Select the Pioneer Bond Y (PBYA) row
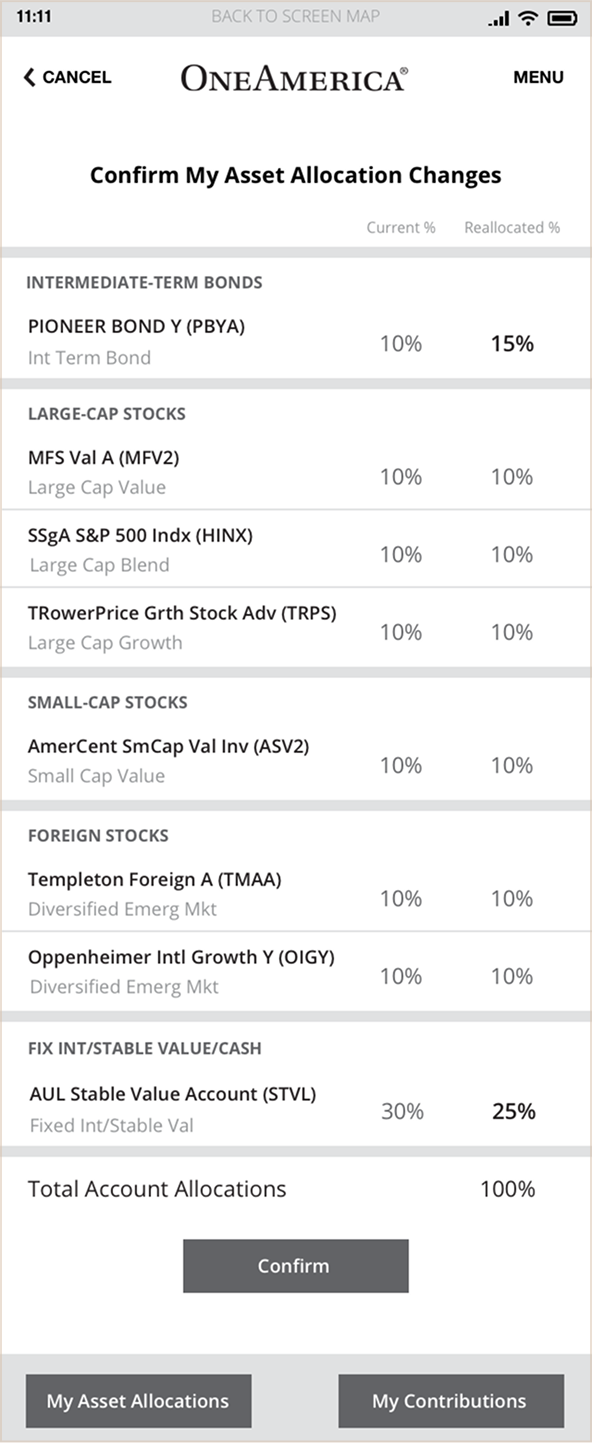Viewport: 592px width, 1443px height. tap(296, 342)
